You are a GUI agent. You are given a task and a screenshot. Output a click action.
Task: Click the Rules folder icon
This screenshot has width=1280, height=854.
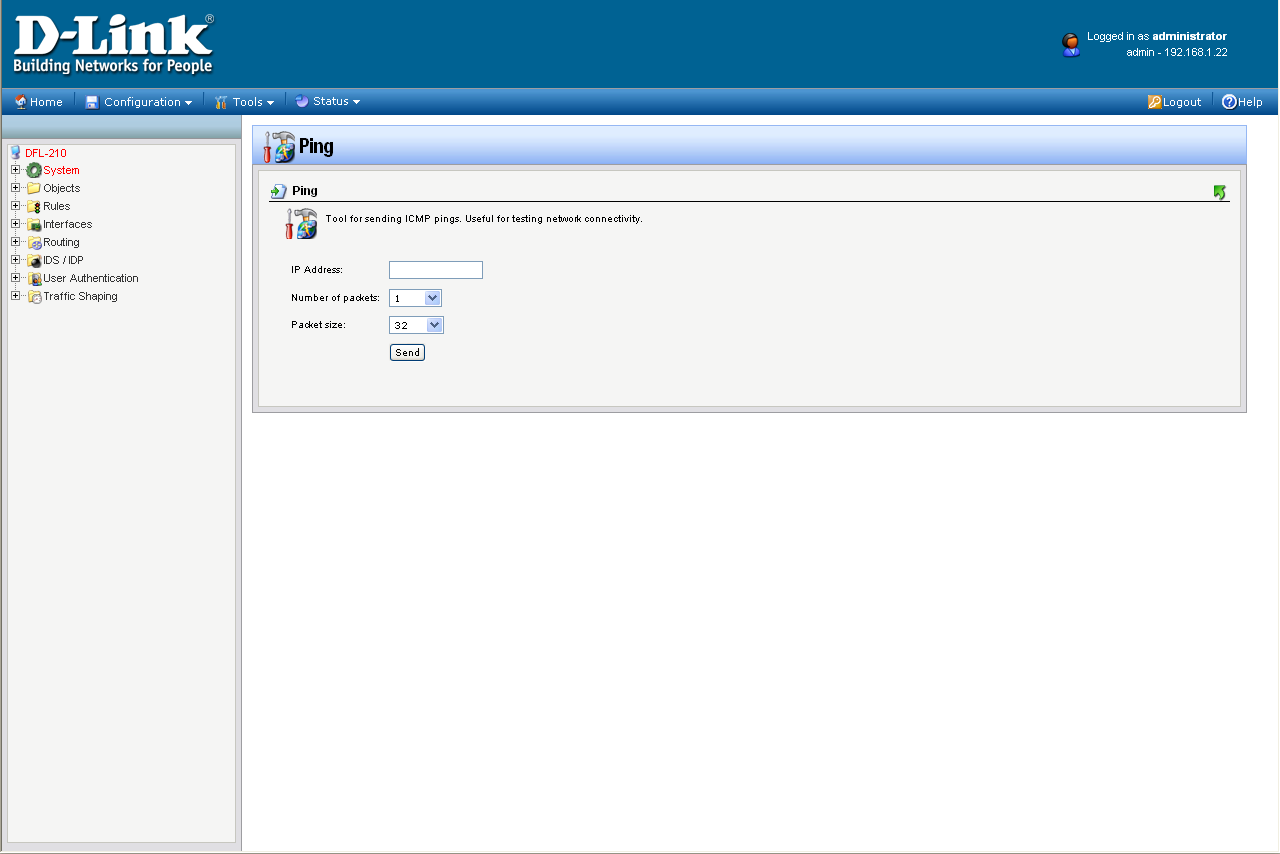coord(34,206)
